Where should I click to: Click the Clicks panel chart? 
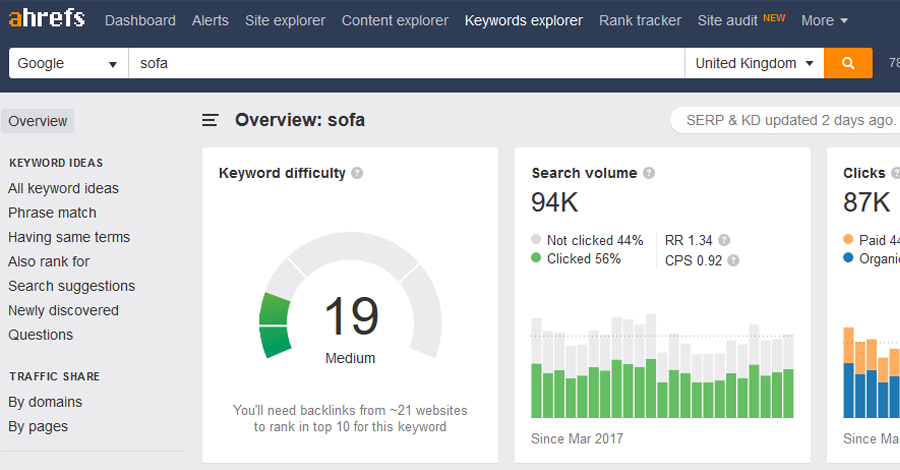871,372
